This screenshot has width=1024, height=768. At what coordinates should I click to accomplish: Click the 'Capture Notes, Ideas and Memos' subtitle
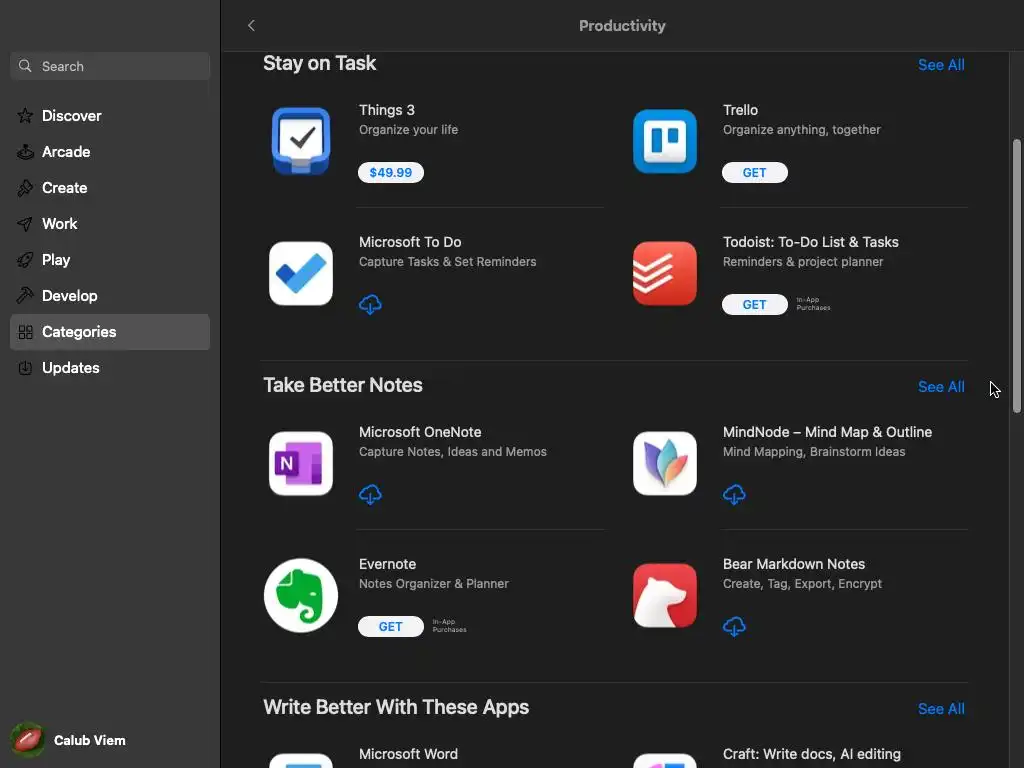[x=453, y=451]
